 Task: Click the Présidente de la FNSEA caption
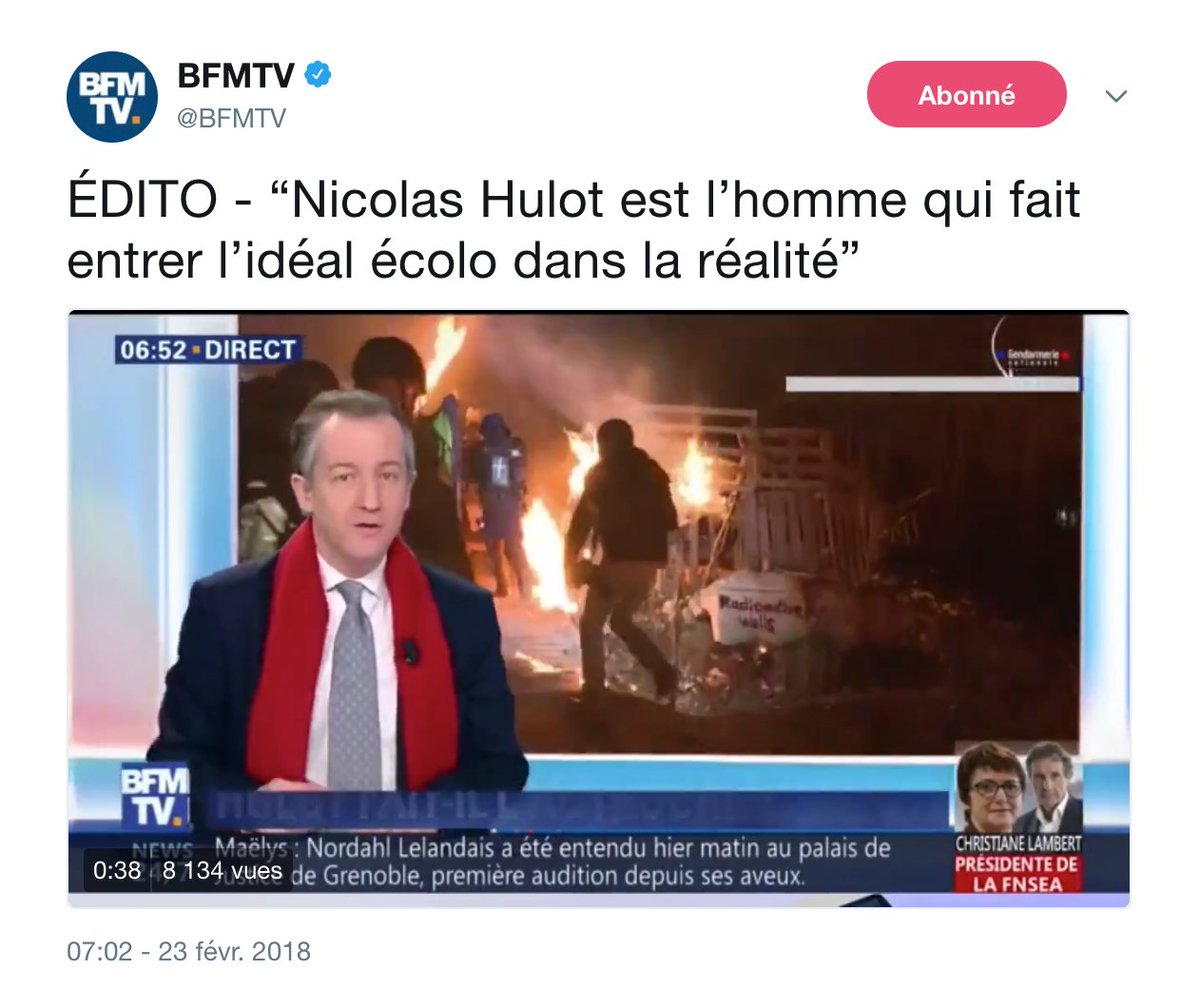pos(1017,874)
